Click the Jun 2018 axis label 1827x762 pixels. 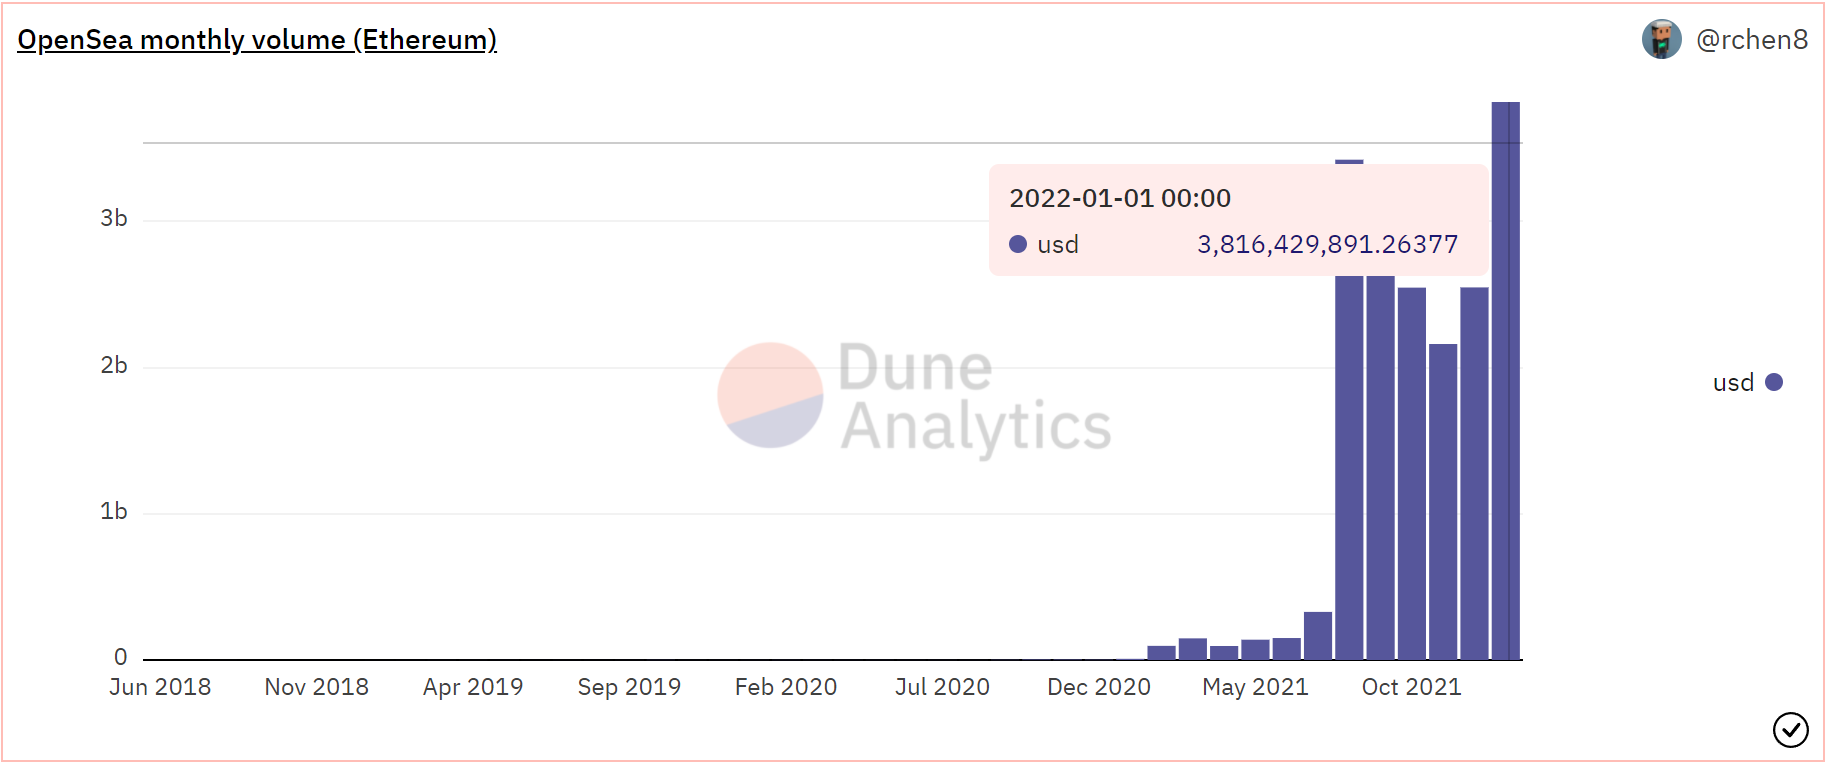[160, 687]
